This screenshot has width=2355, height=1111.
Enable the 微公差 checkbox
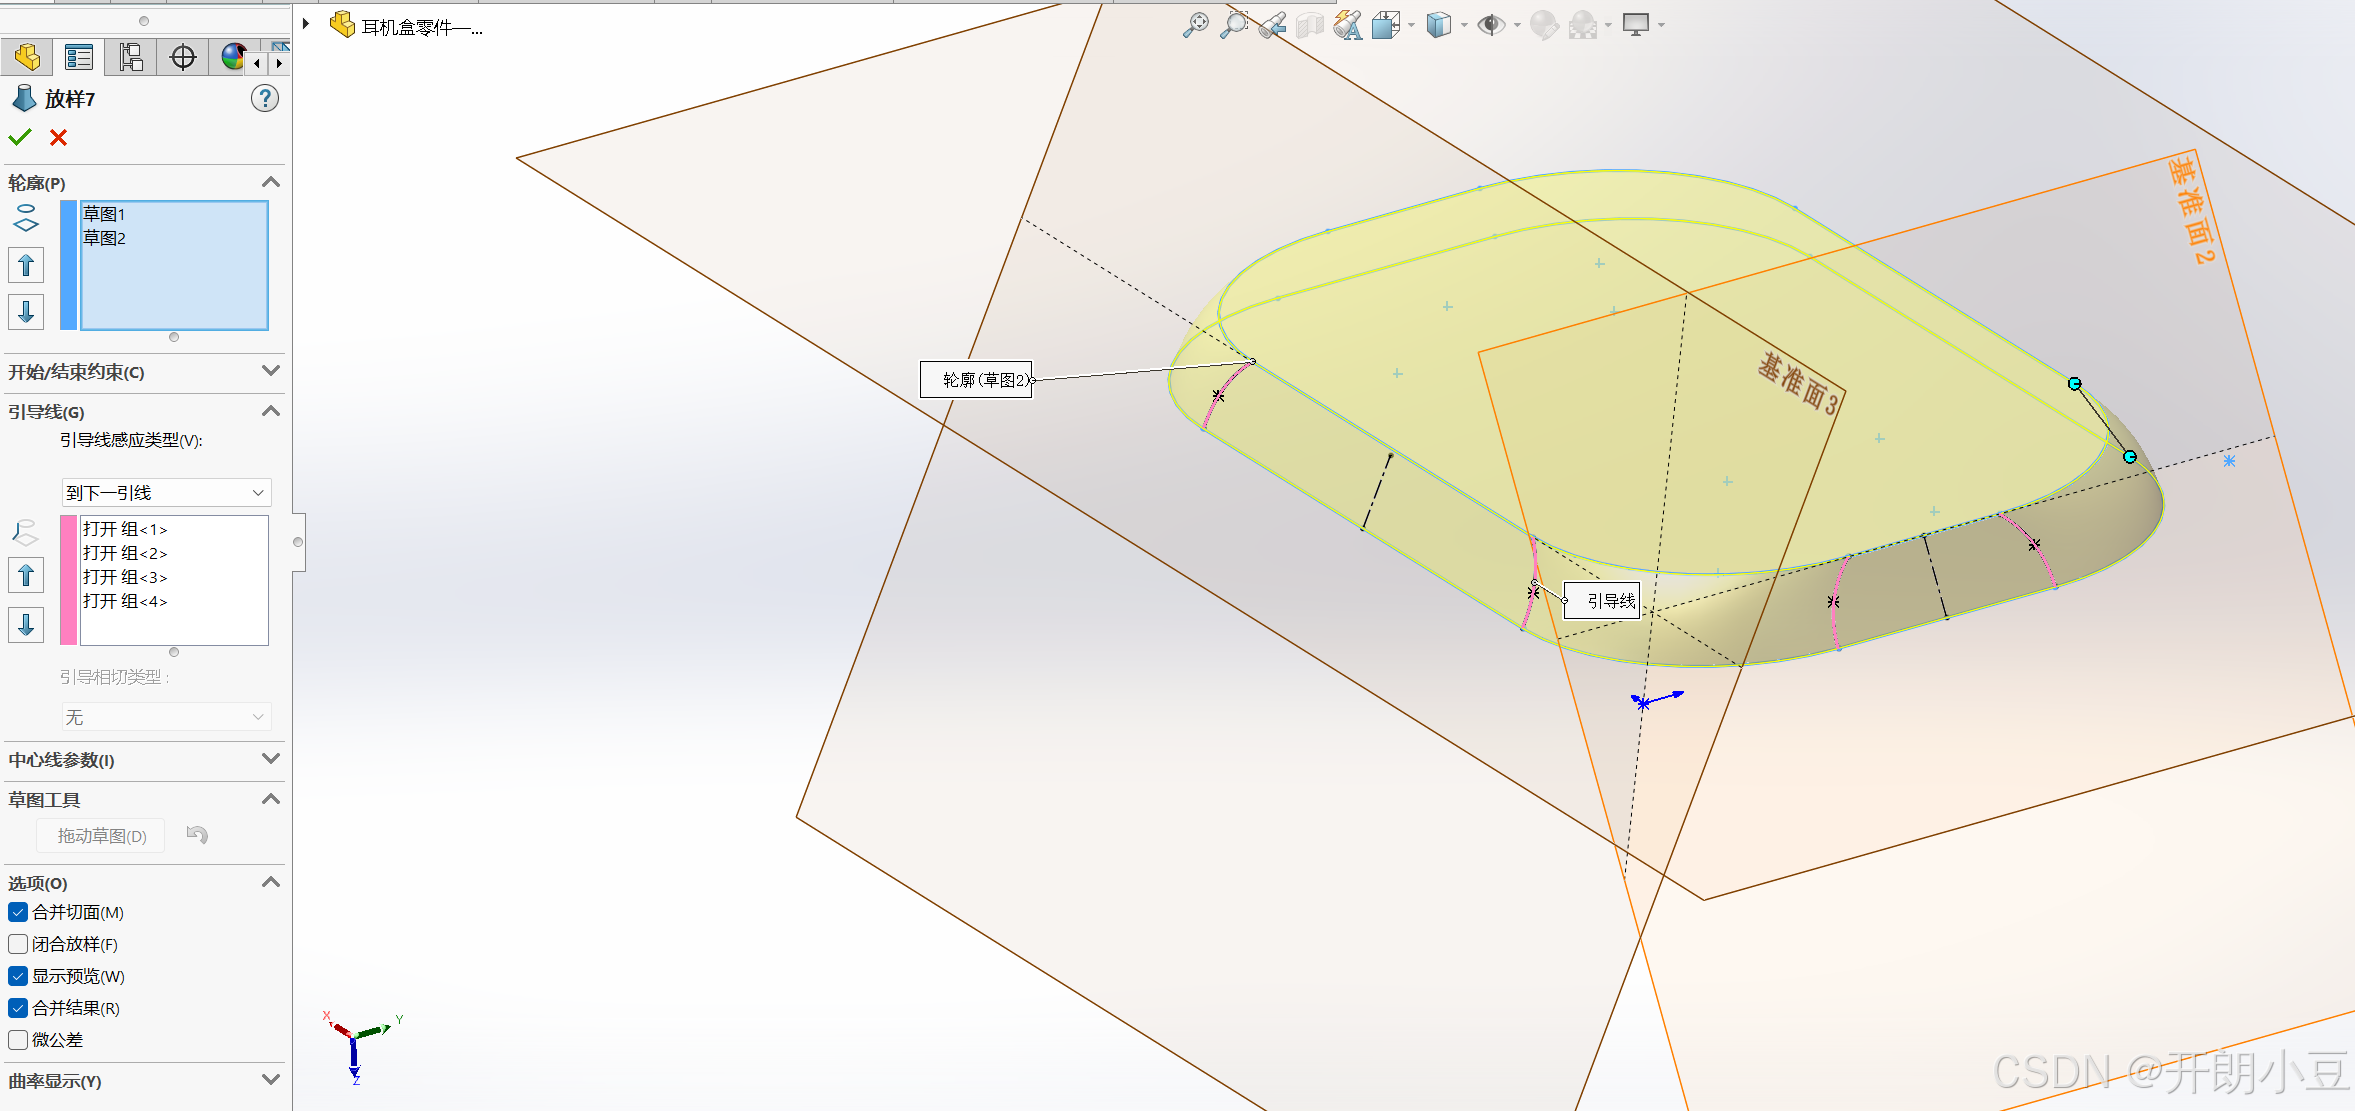pos(18,1040)
